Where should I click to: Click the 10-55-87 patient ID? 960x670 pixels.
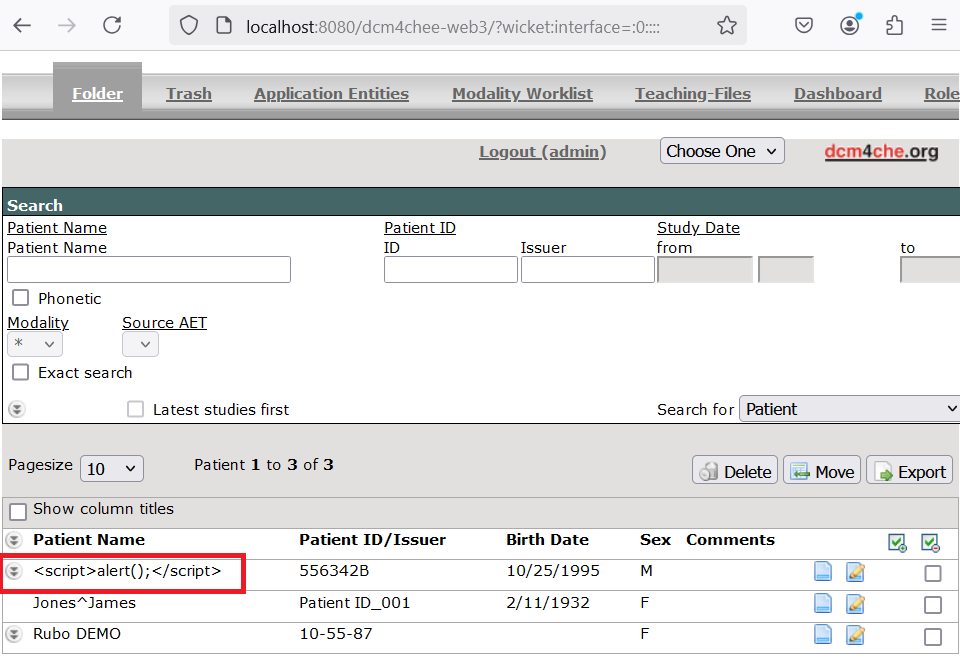(336, 634)
